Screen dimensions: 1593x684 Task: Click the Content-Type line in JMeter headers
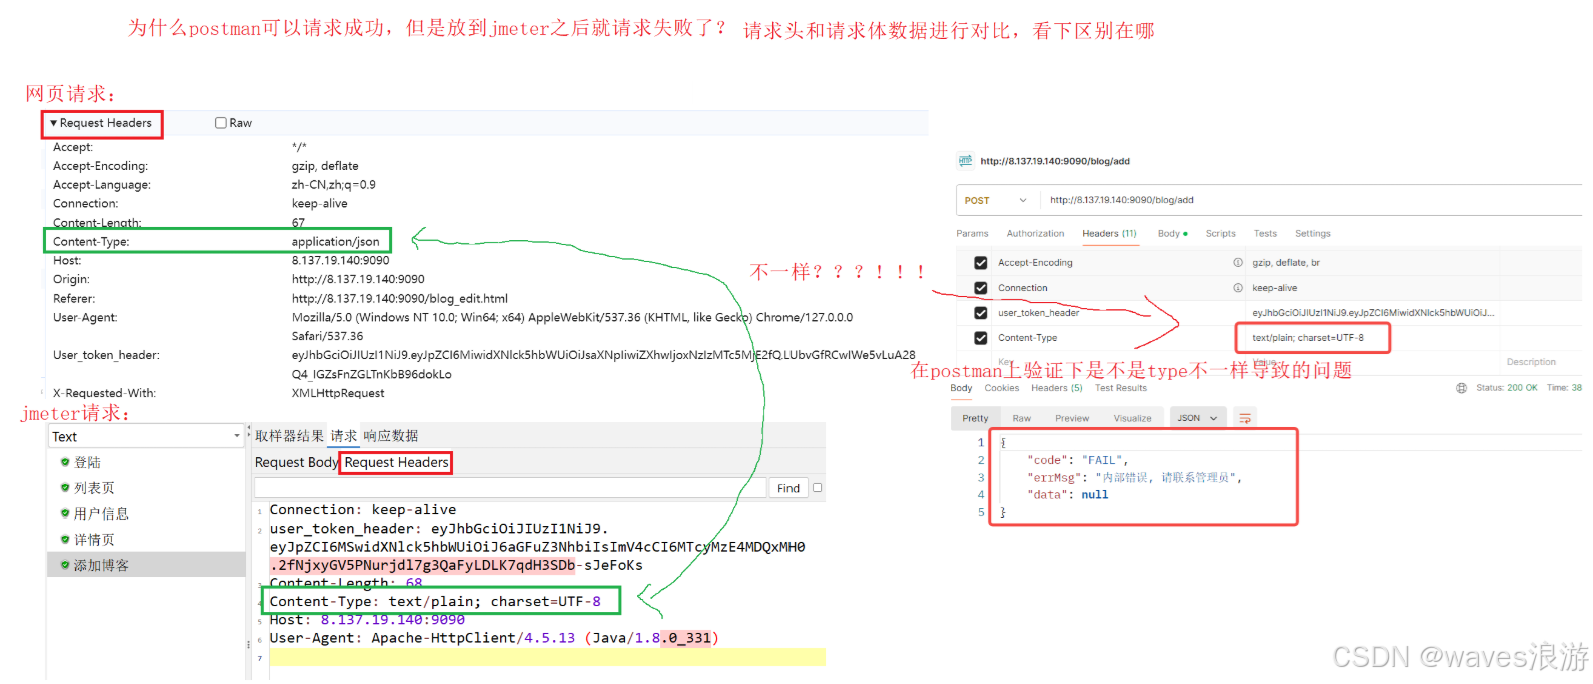(435, 601)
